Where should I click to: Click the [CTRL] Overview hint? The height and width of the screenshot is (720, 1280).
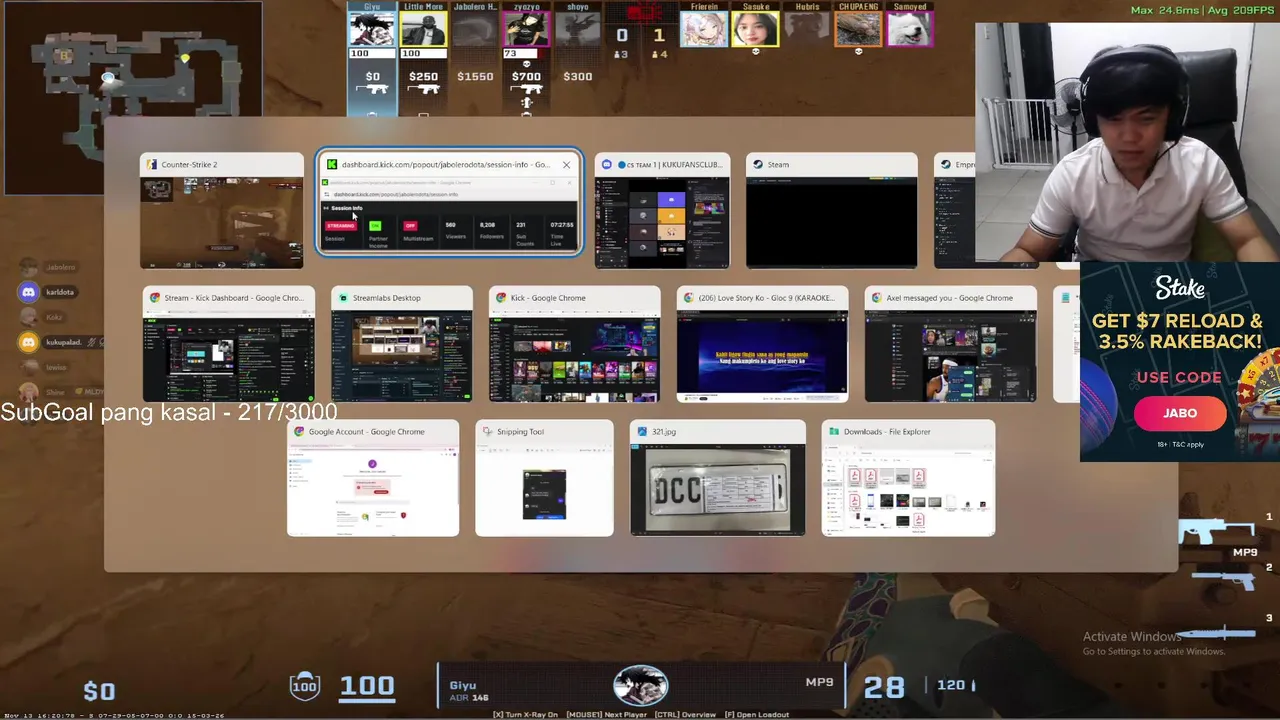pyautogui.click(x=685, y=714)
